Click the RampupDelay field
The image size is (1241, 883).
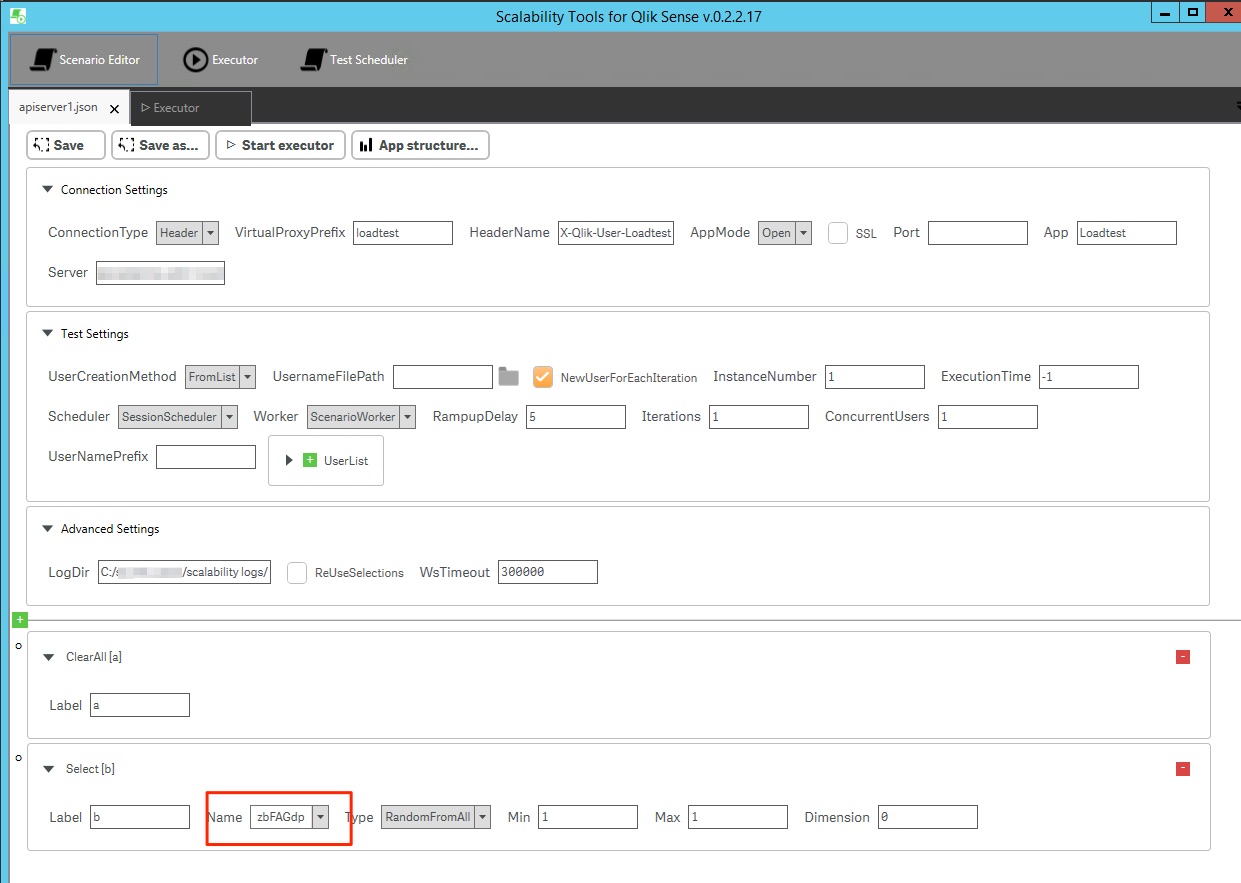coord(576,417)
